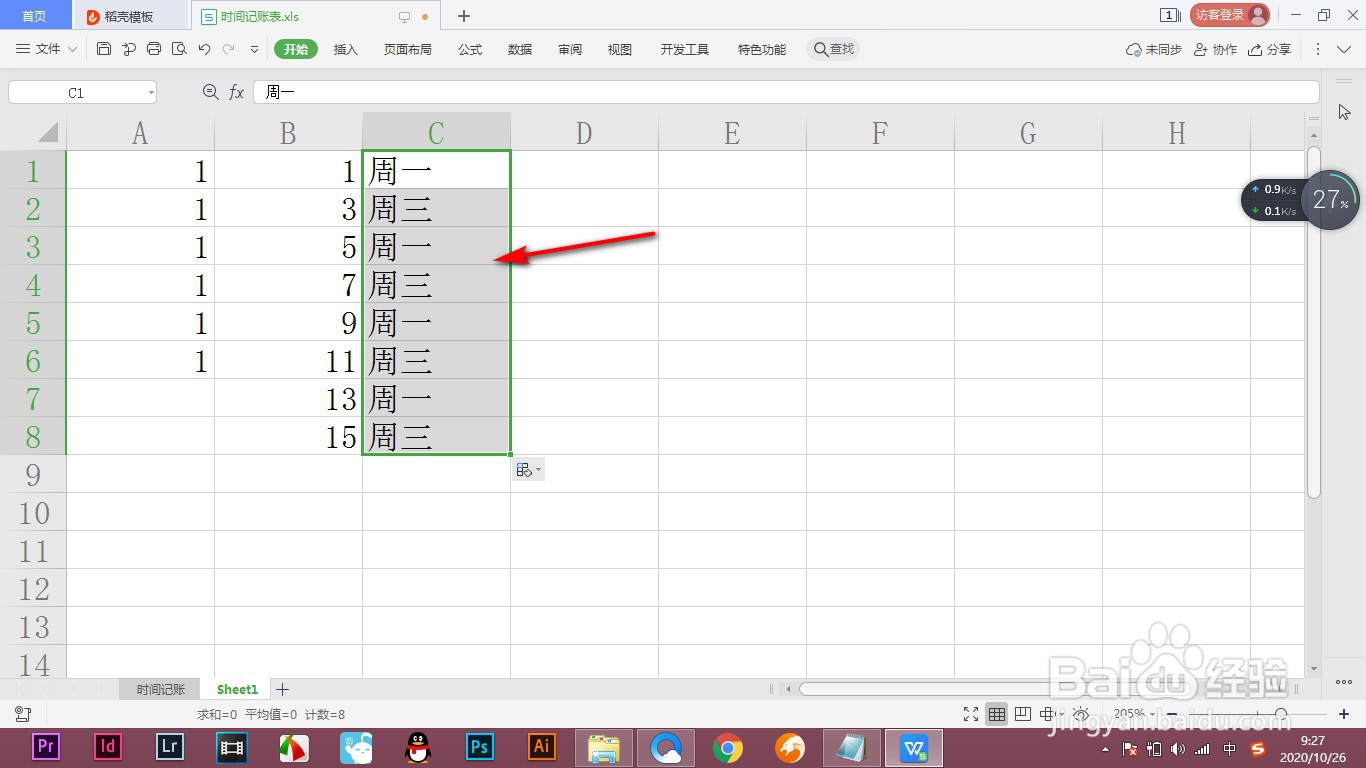Click the Select All corner triangle
Screen dimensions: 1366x768
point(47,132)
